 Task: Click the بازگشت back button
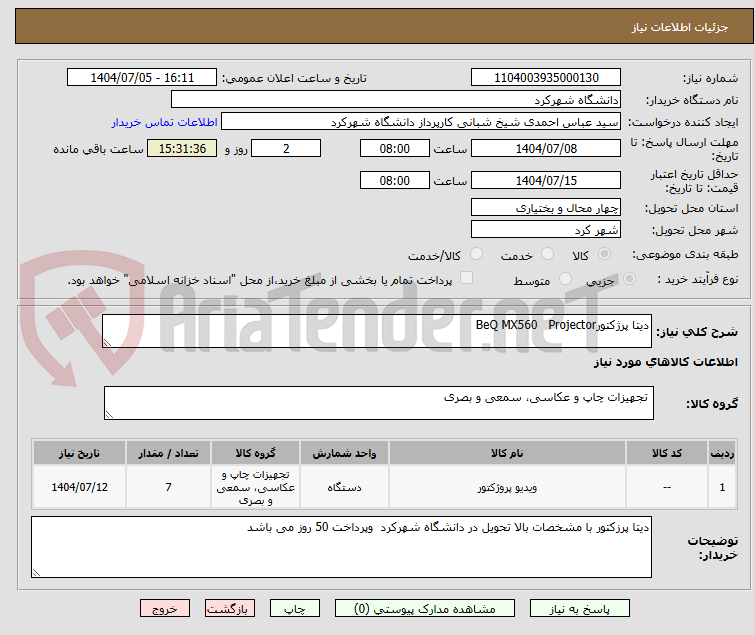point(230,609)
